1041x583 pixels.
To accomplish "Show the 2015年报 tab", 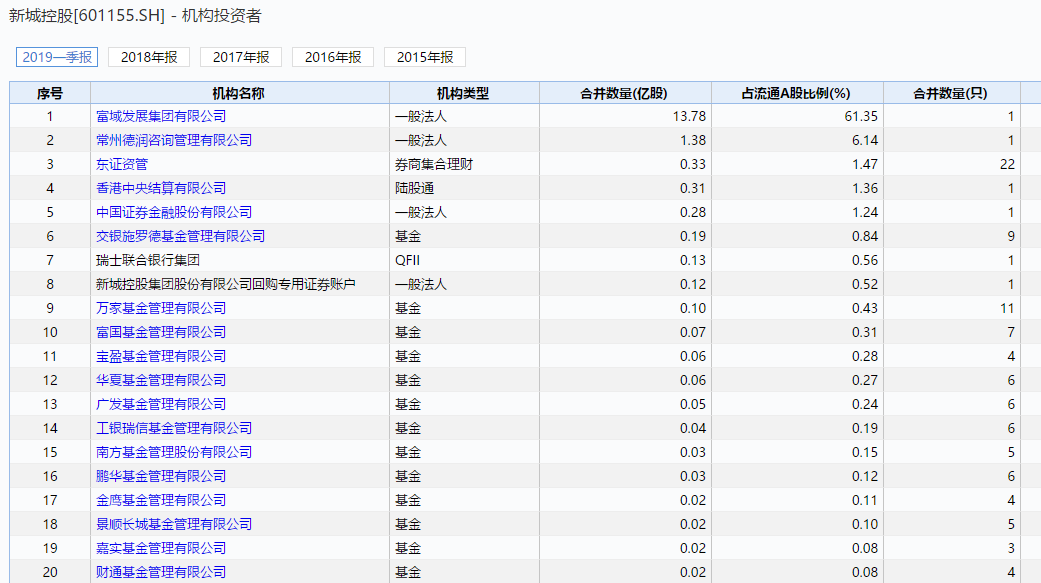I will pos(425,57).
